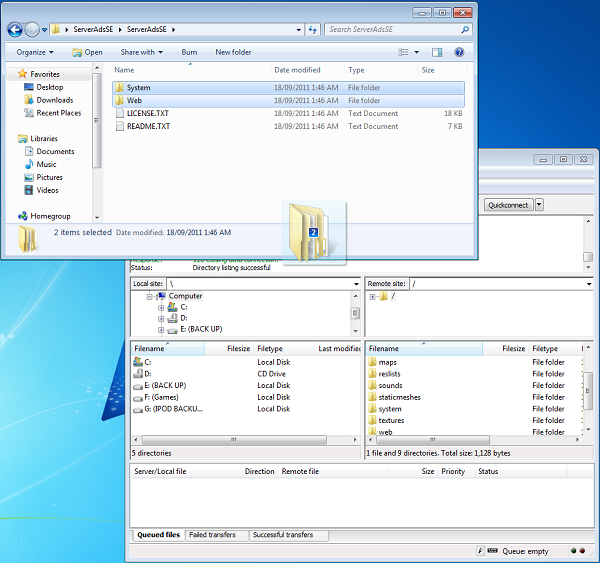Select G: (IPOD BACKU... in local list
600x563 pixels.
coord(245,409)
